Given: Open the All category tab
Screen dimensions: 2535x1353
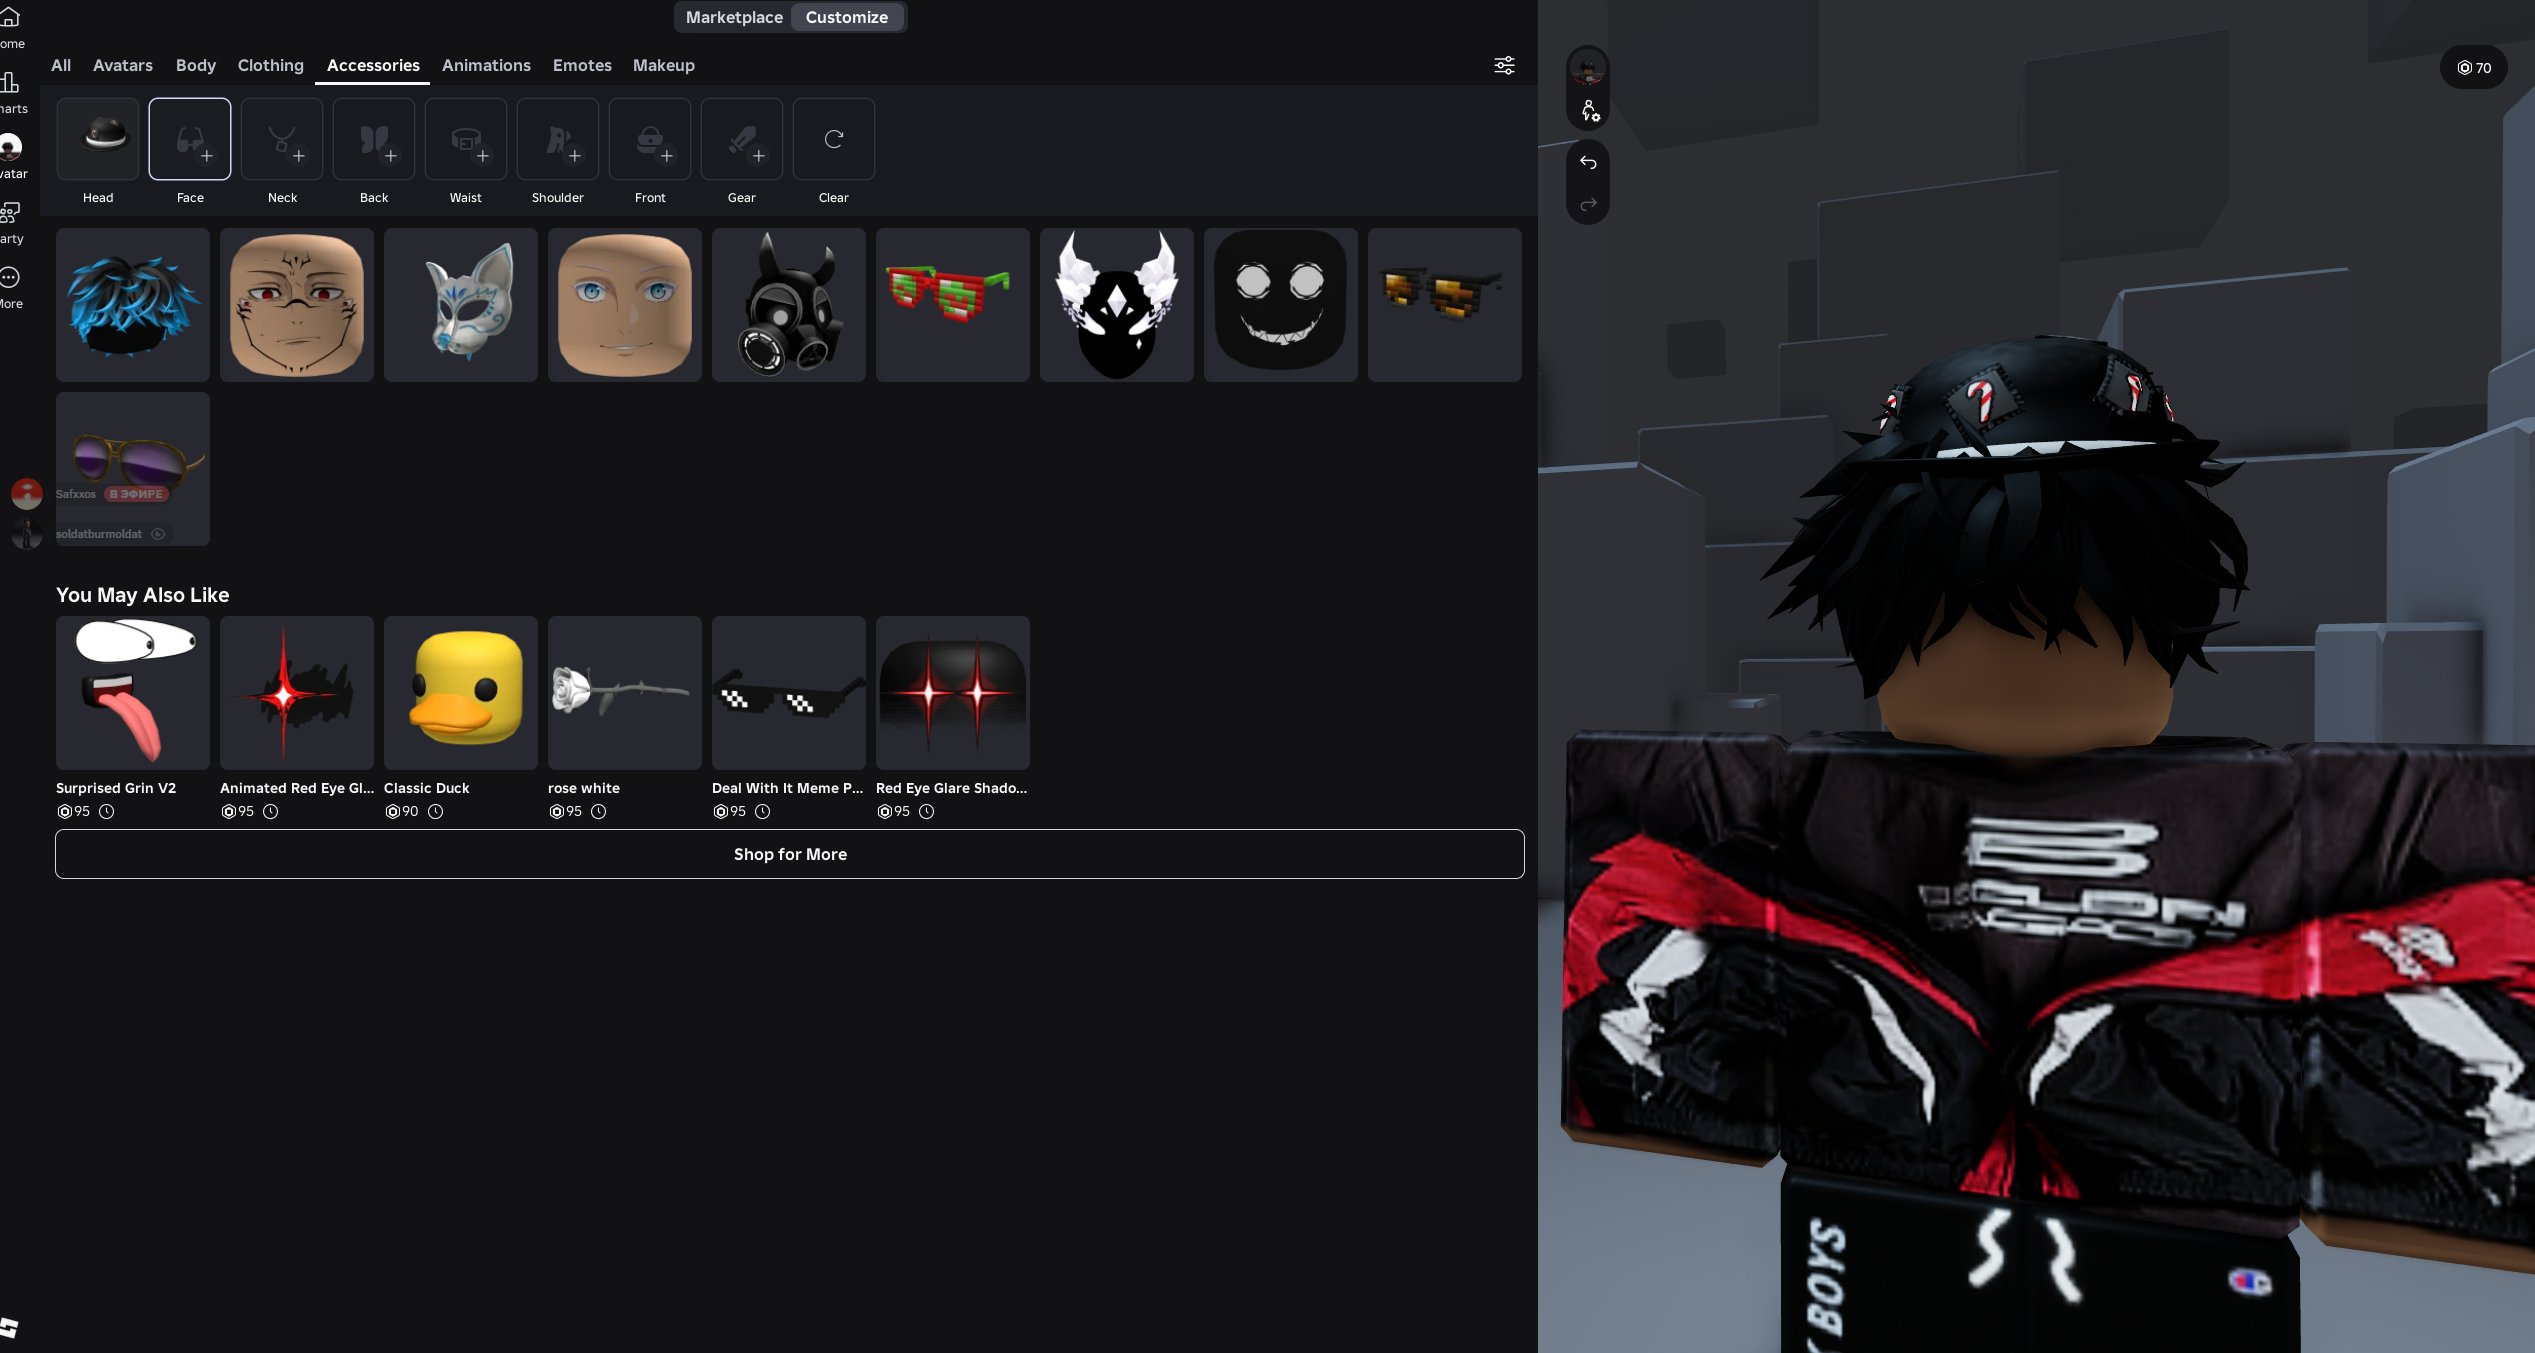Looking at the screenshot, I should pos(61,65).
